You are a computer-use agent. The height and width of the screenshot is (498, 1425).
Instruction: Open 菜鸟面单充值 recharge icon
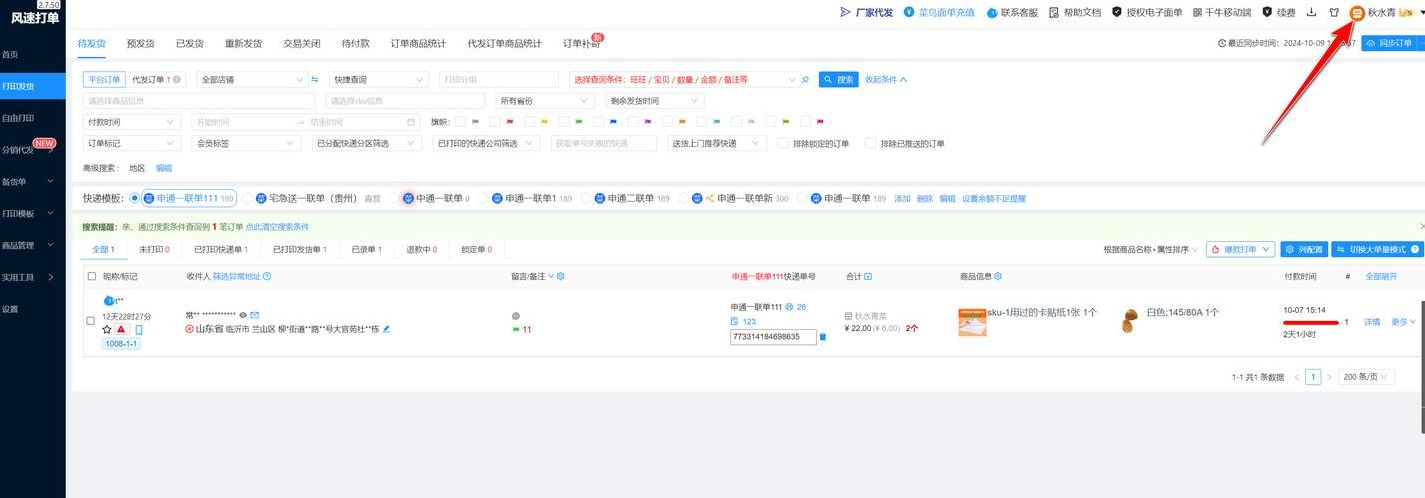tap(909, 12)
